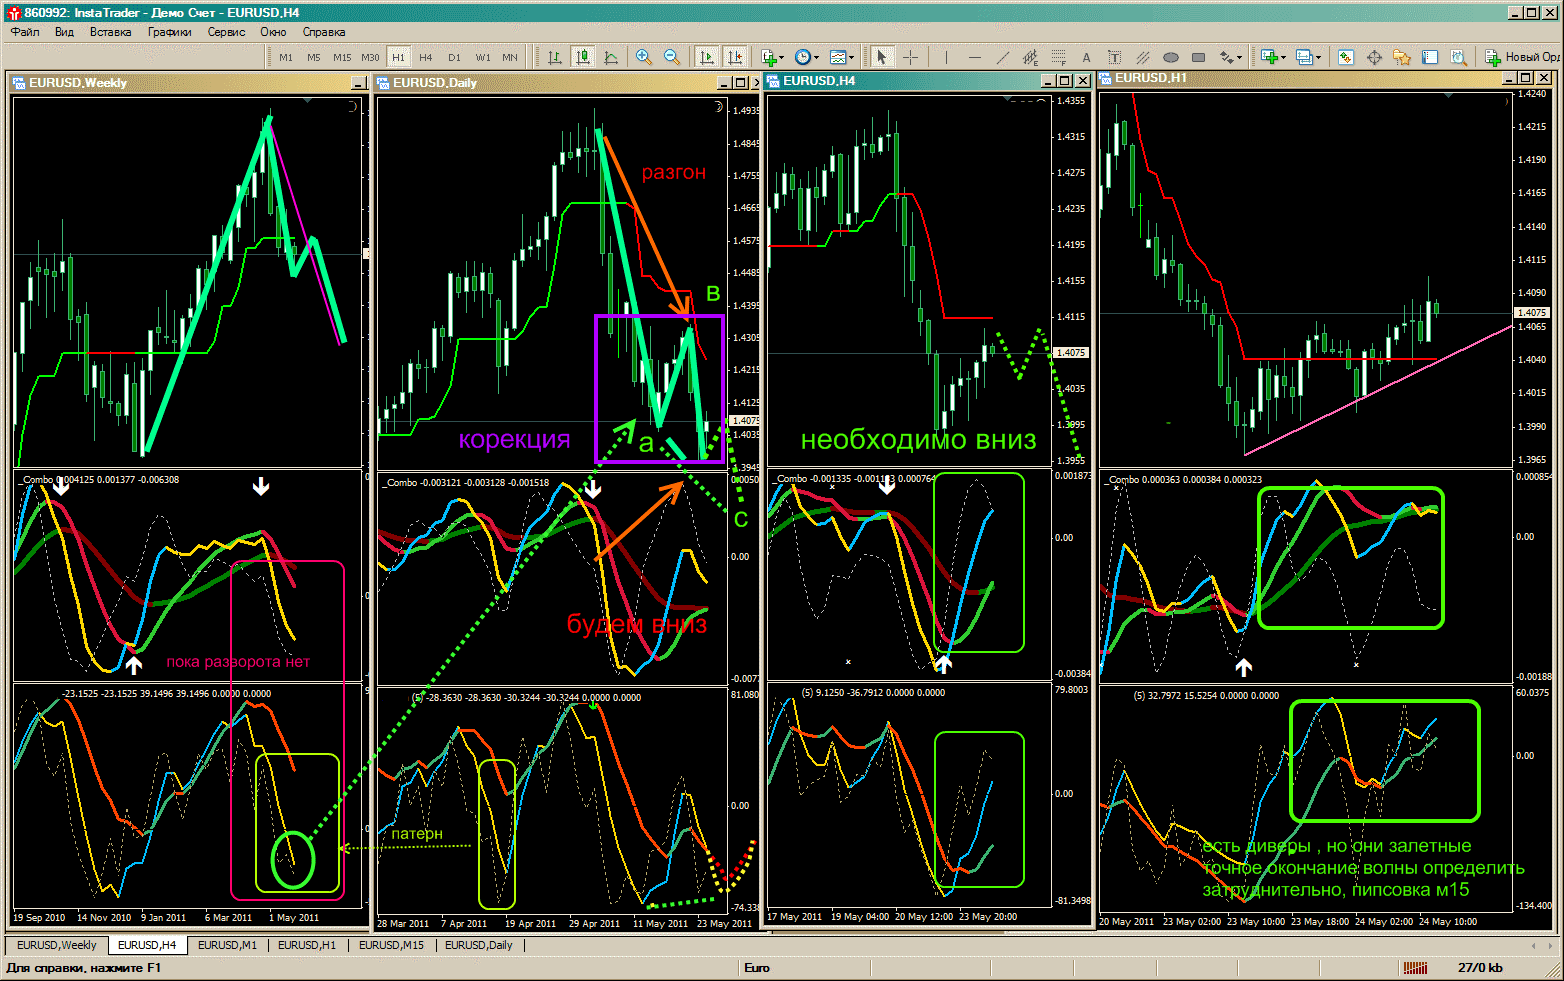Open the Графики menu
Screen dimensions: 1564x981
pos(170,32)
